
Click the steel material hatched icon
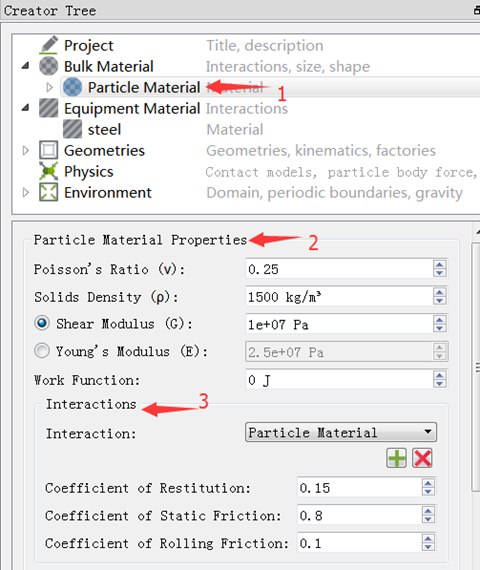coord(72,129)
